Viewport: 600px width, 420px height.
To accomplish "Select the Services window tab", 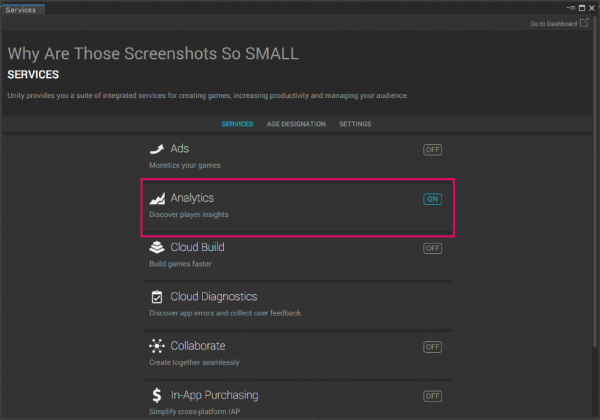I will pyautogui.click(x=23, y=10).
